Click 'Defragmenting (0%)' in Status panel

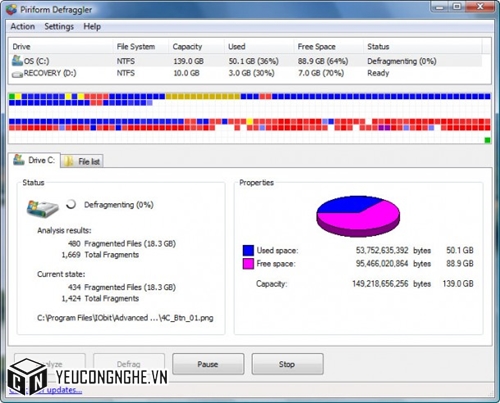coord(119,205)
